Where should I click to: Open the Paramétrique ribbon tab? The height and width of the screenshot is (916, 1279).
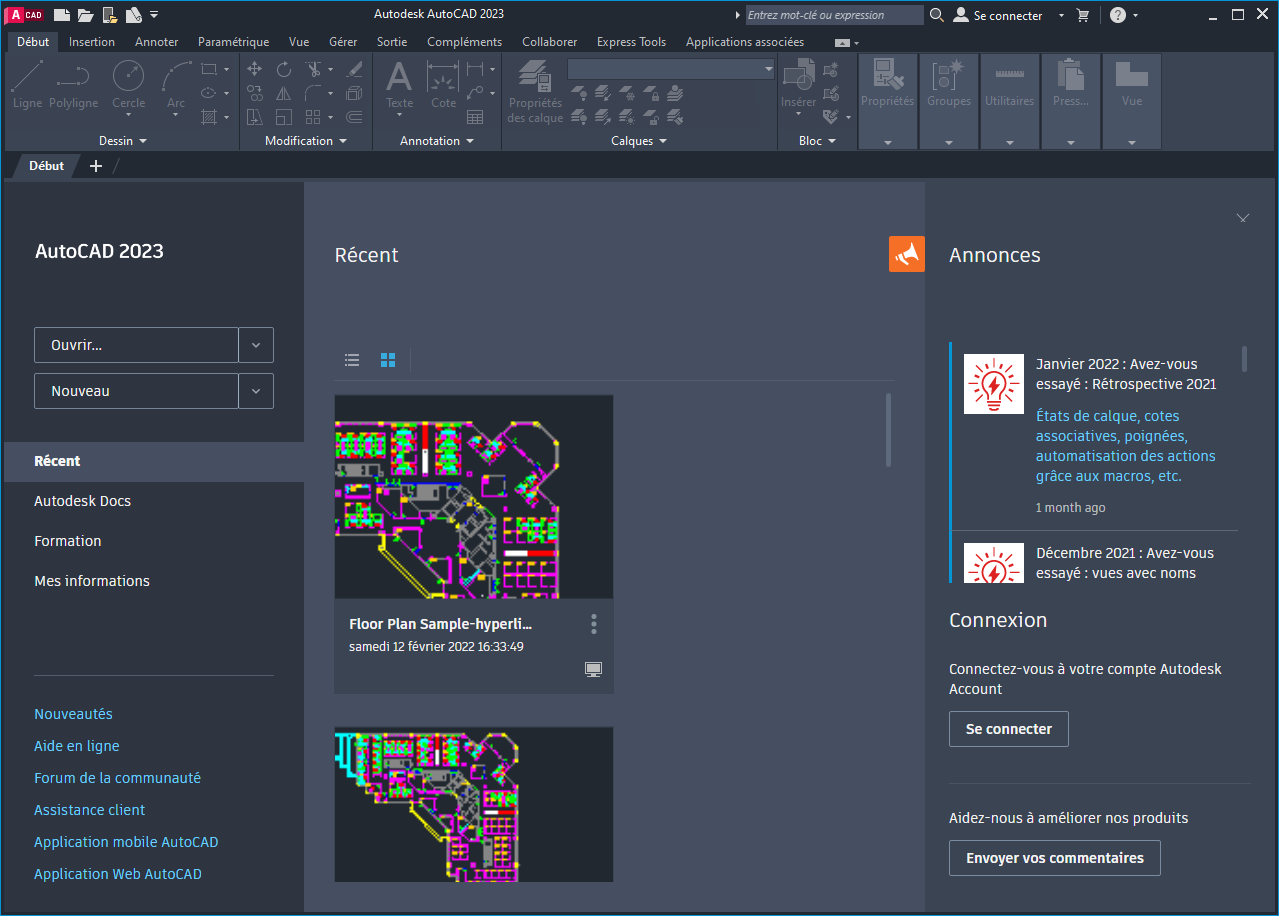coord(233,42)
